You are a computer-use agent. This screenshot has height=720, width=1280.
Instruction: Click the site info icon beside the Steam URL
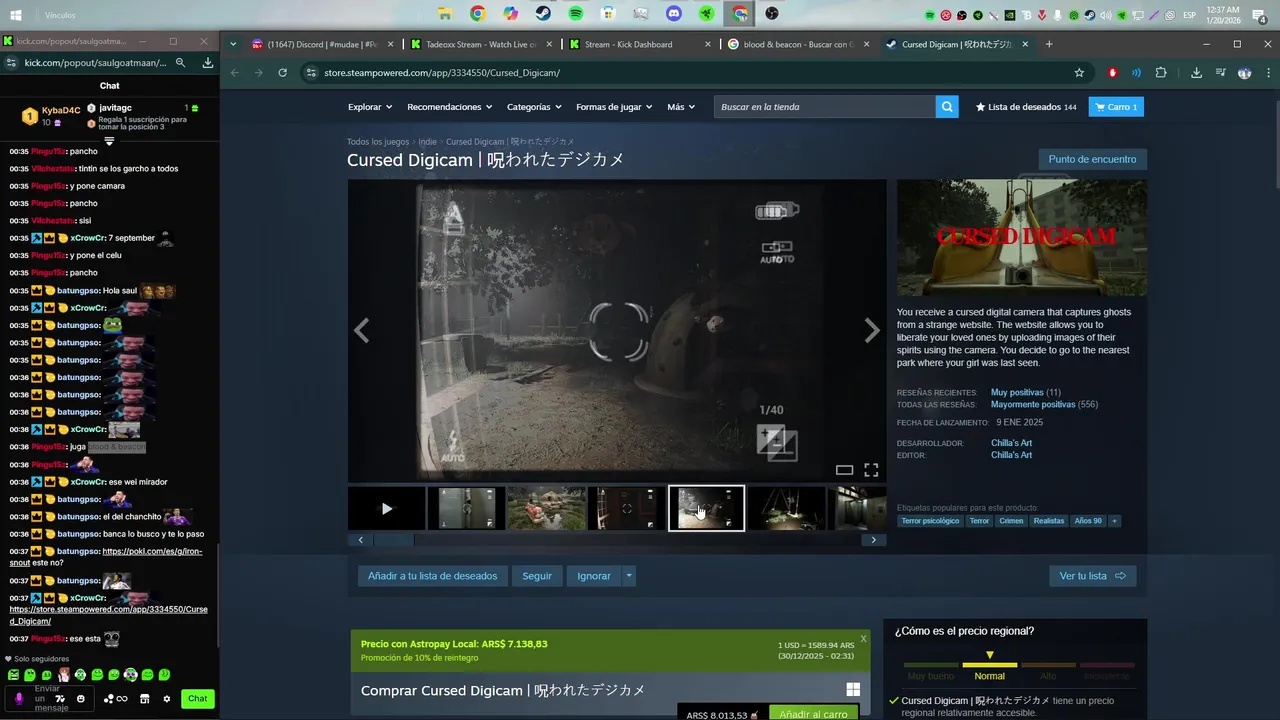point(311,73)
